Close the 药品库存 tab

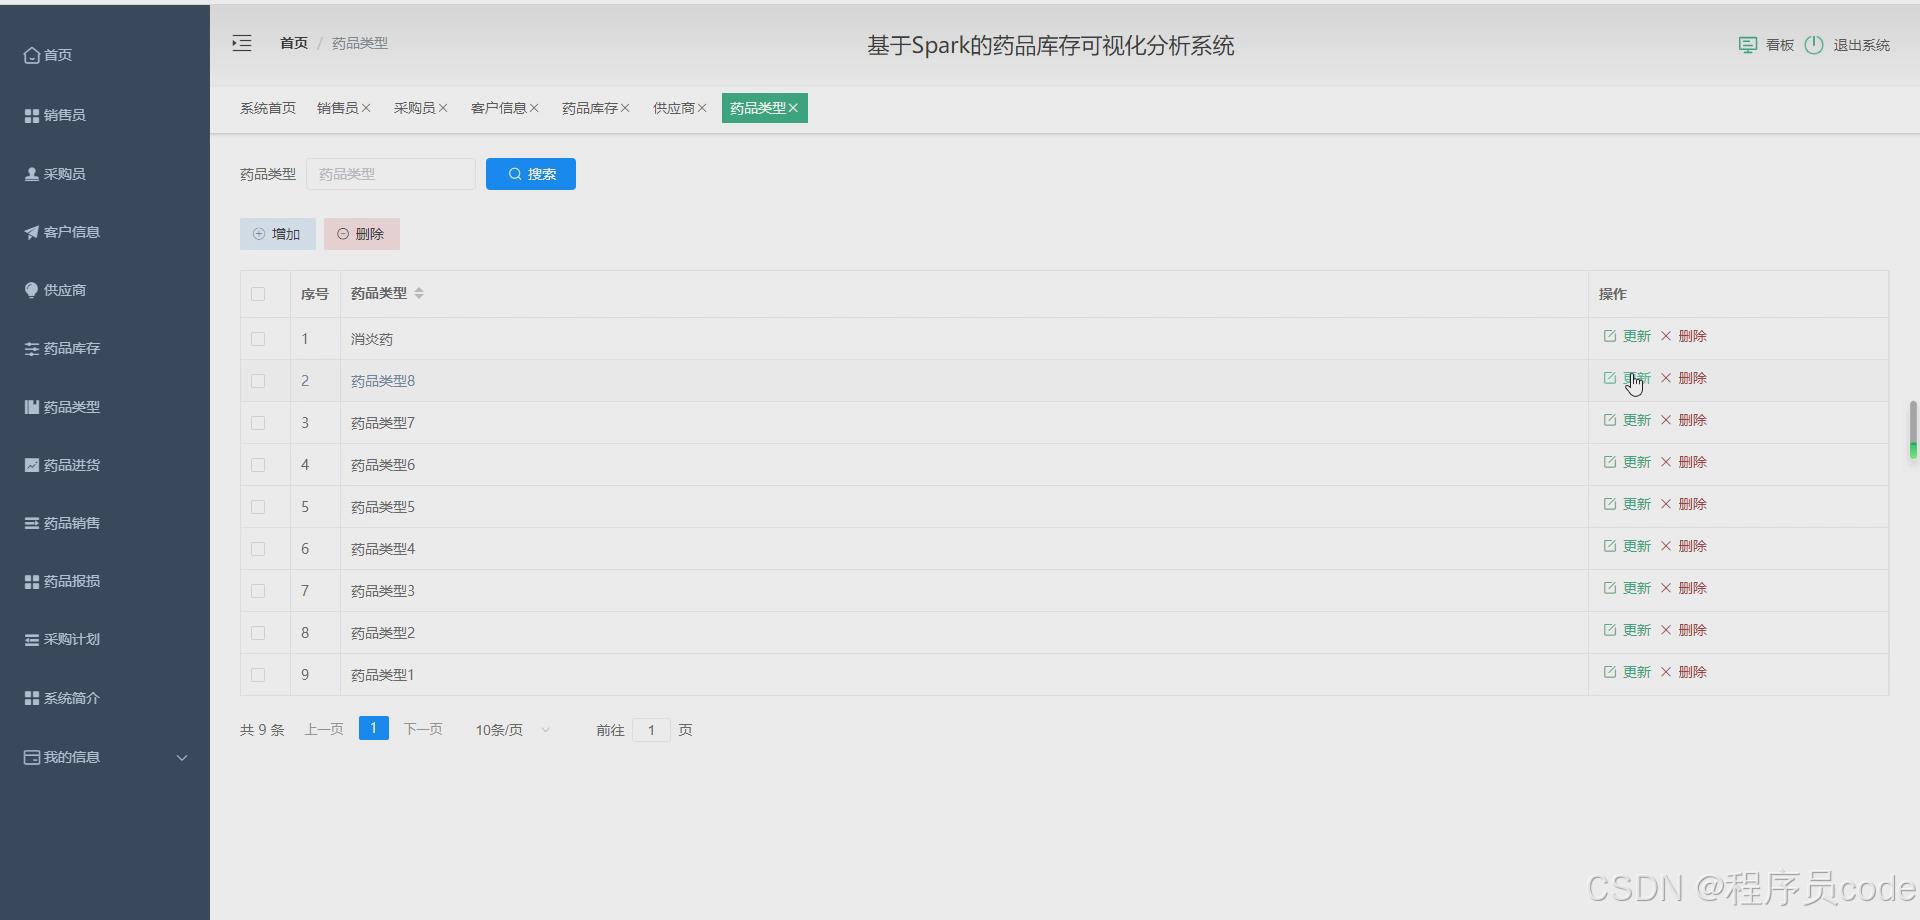coord(625,108)
